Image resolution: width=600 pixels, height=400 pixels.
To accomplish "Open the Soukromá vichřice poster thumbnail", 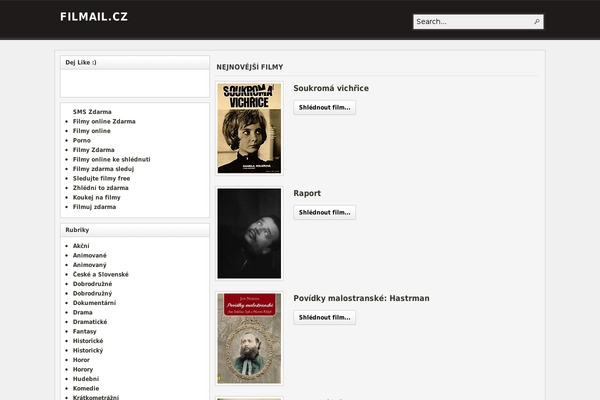I will click(x=249, y=128).
